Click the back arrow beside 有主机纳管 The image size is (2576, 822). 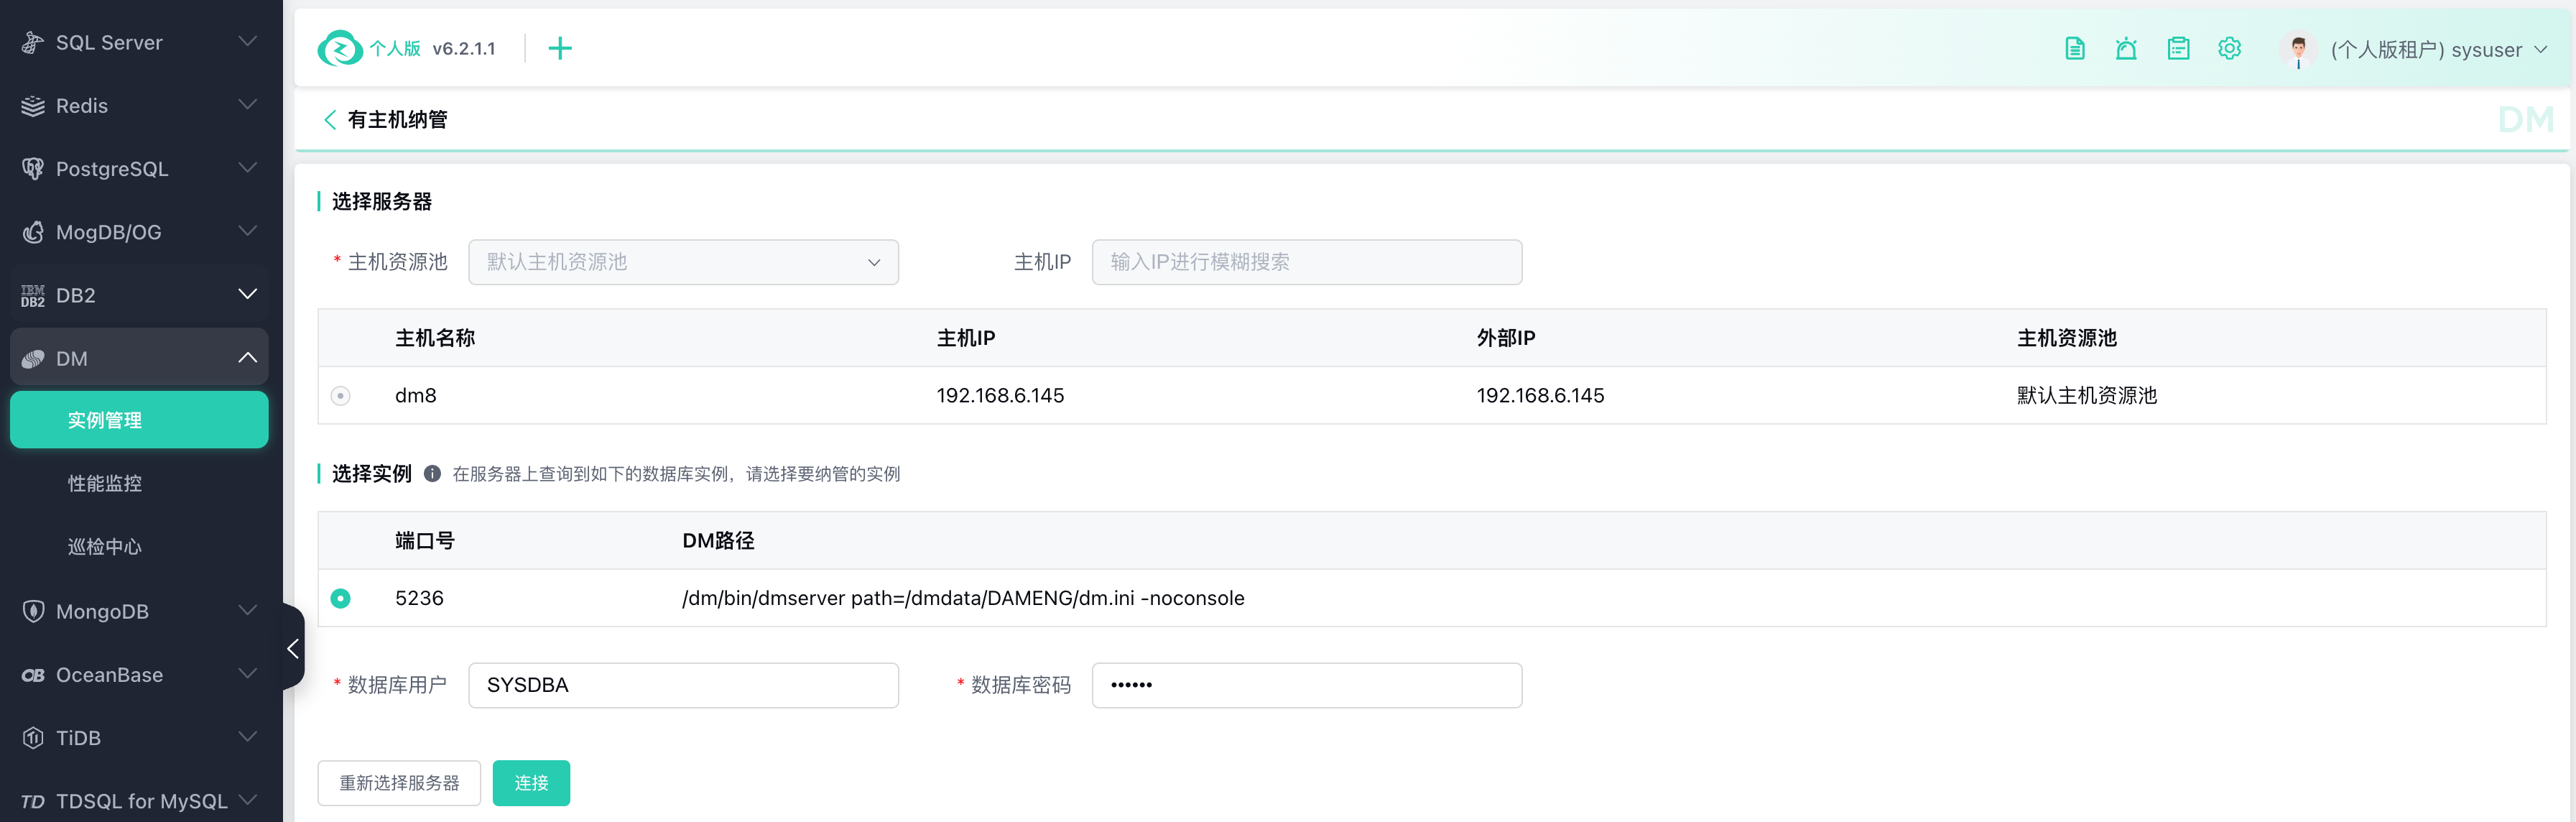click(x=329, y=120)
